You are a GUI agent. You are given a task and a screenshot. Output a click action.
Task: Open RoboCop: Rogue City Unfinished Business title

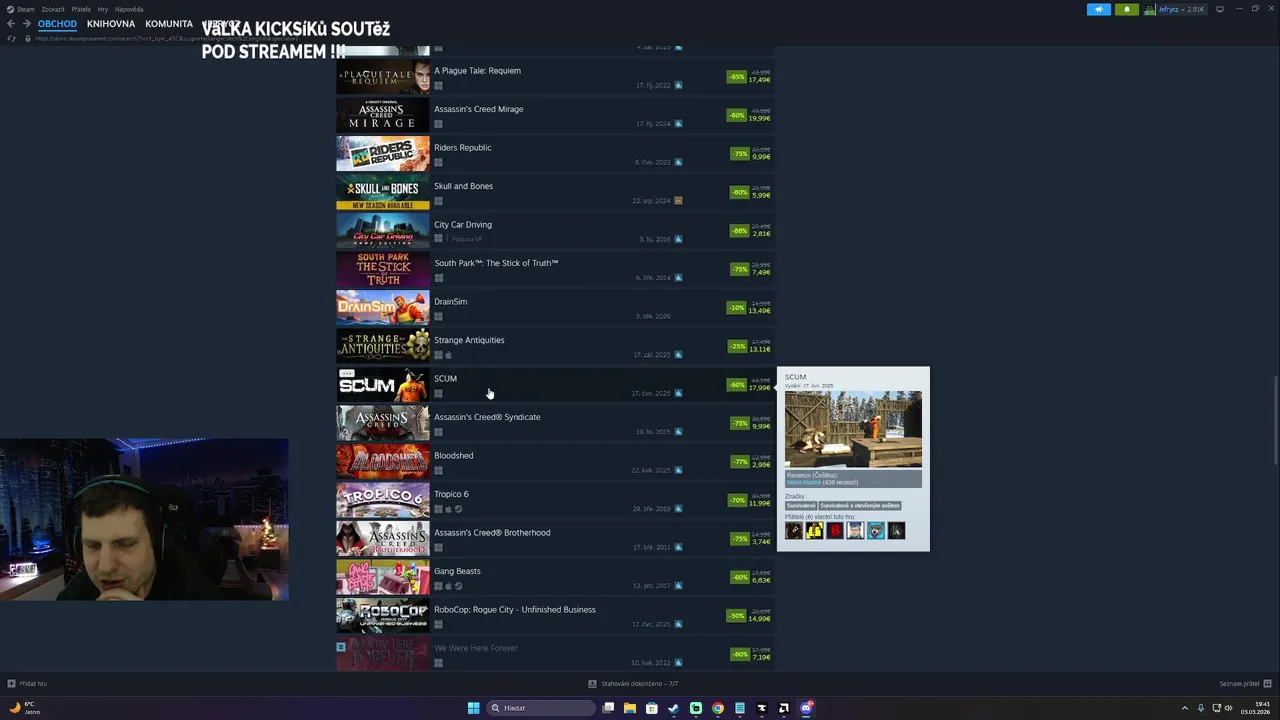(515, 609)
